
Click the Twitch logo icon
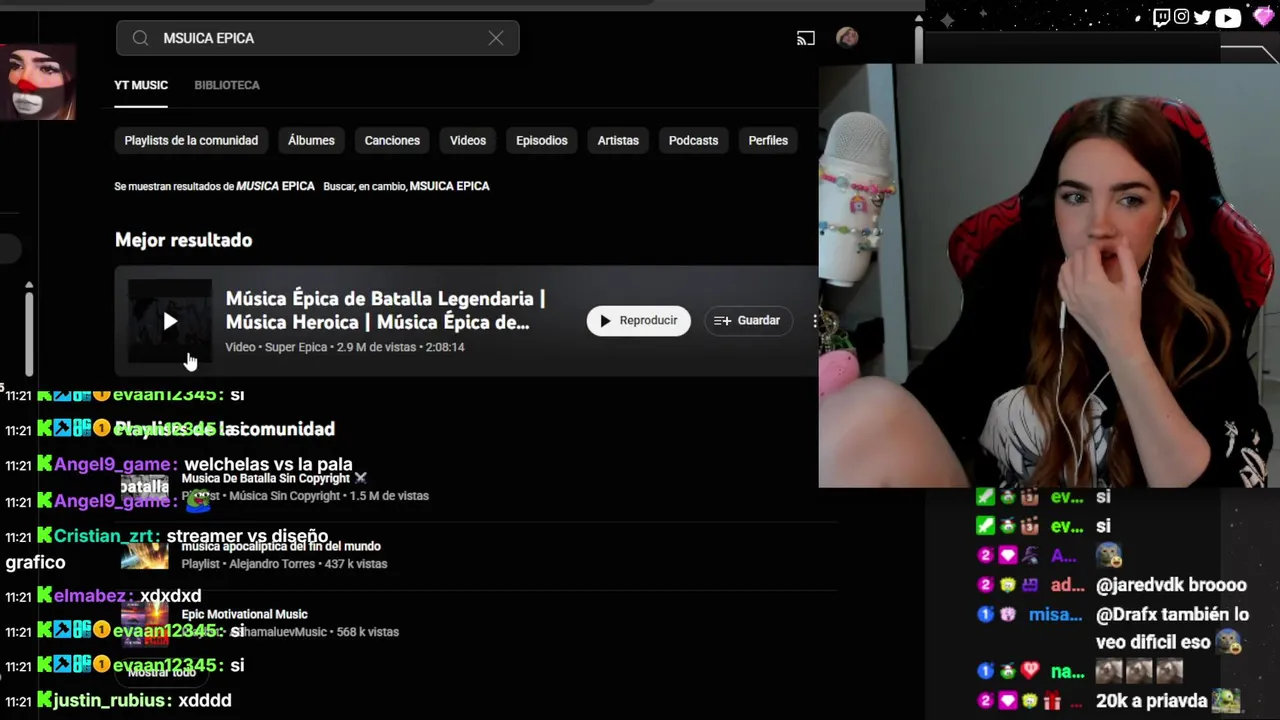pos(1161,17)
